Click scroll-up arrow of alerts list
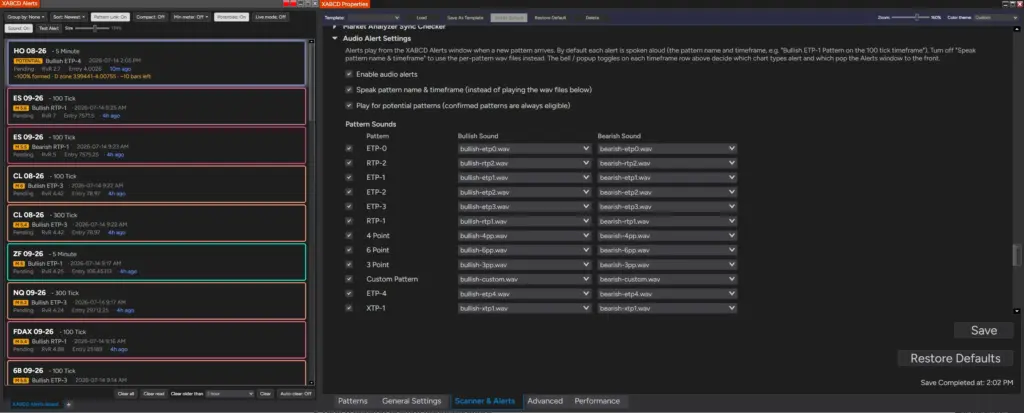Image resolution: width=1024 pixels, height=413 pixels. tap(312, 42)
